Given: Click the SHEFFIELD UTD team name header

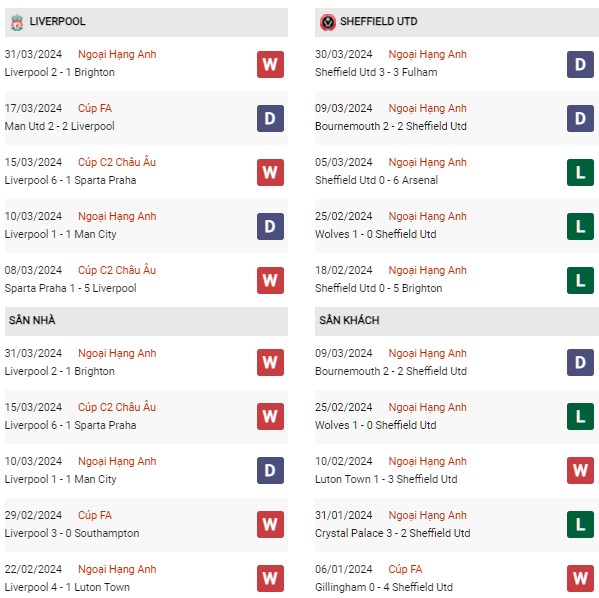Looking at the screenshot, I should coord(379,21).
